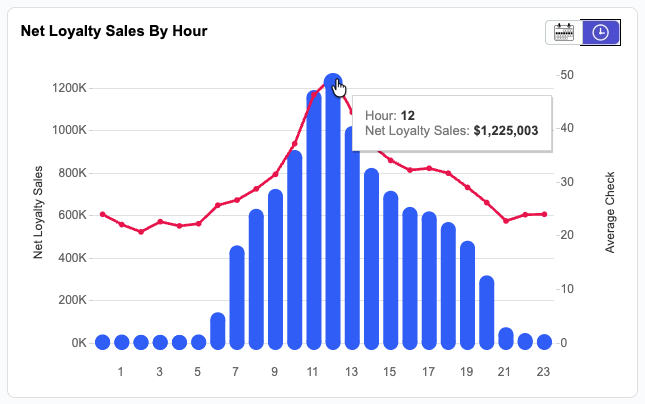
Task: Select the hour 14 sales bar
Action: (371, 259)
